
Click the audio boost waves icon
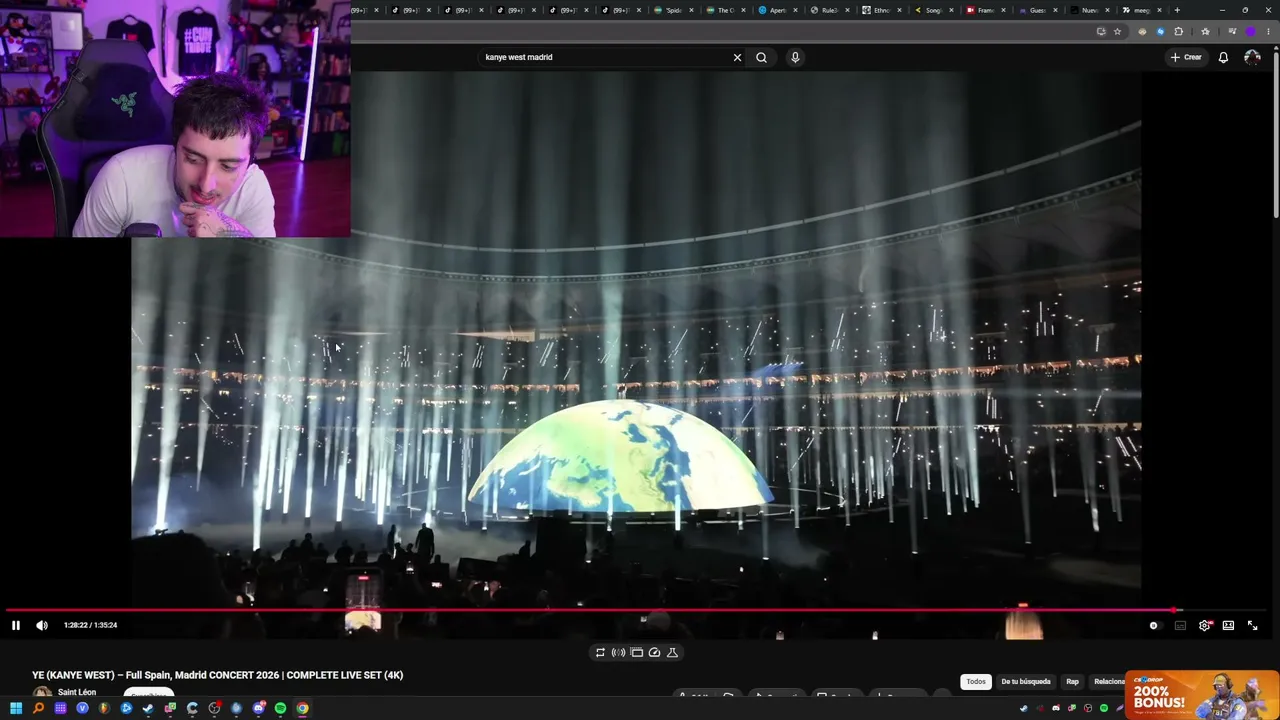tap(618, 652)
